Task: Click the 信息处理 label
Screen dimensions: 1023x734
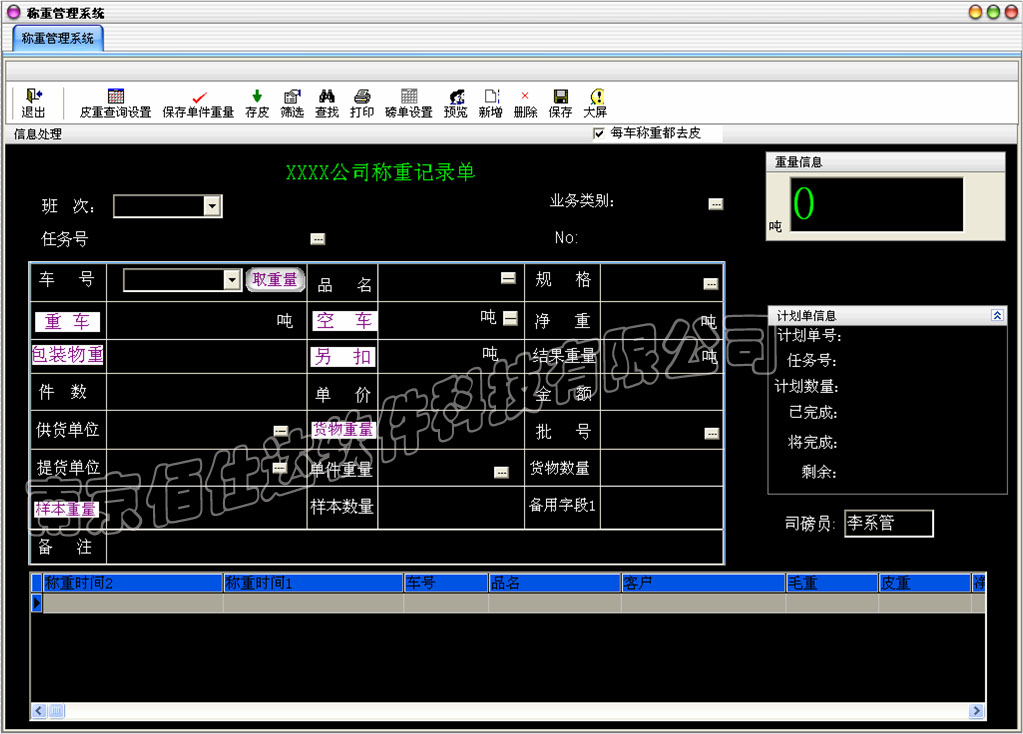Action: tap(38, 134)
